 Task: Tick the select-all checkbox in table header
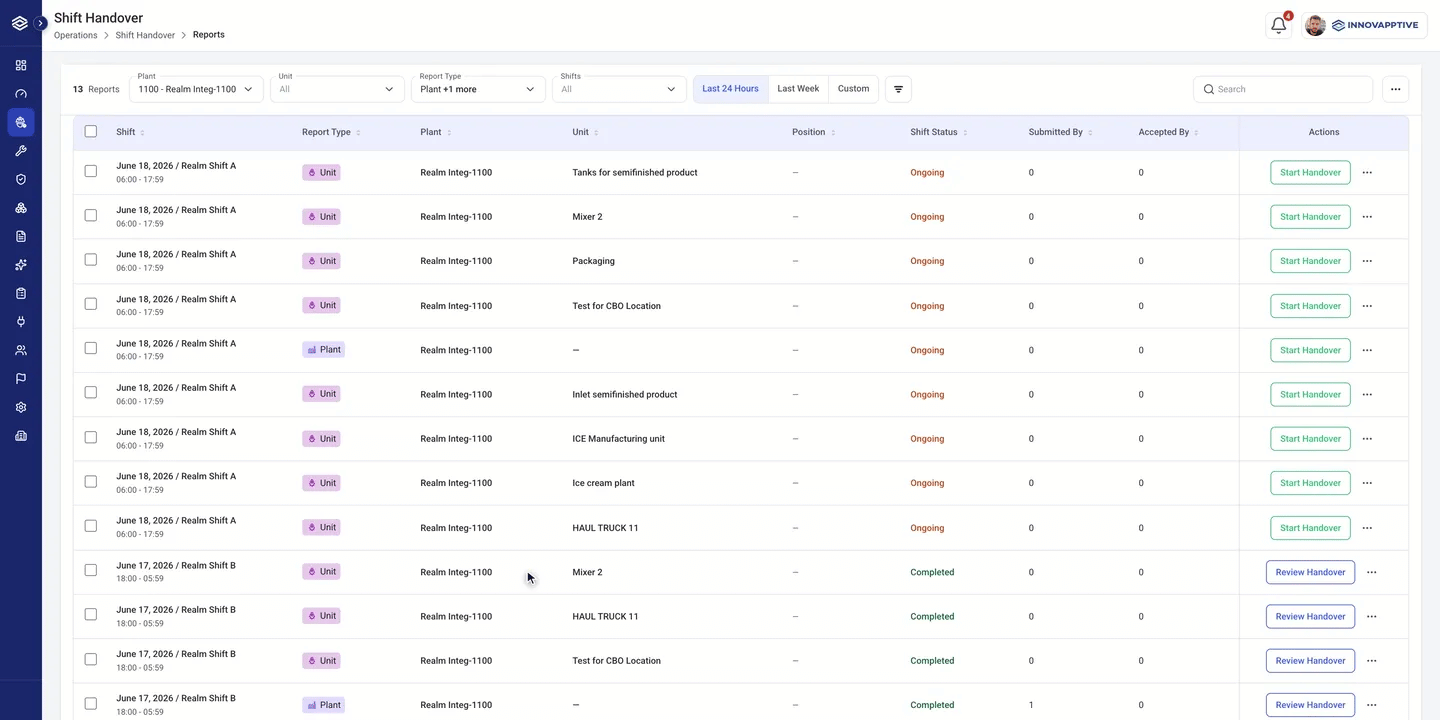tap(91, 132)
